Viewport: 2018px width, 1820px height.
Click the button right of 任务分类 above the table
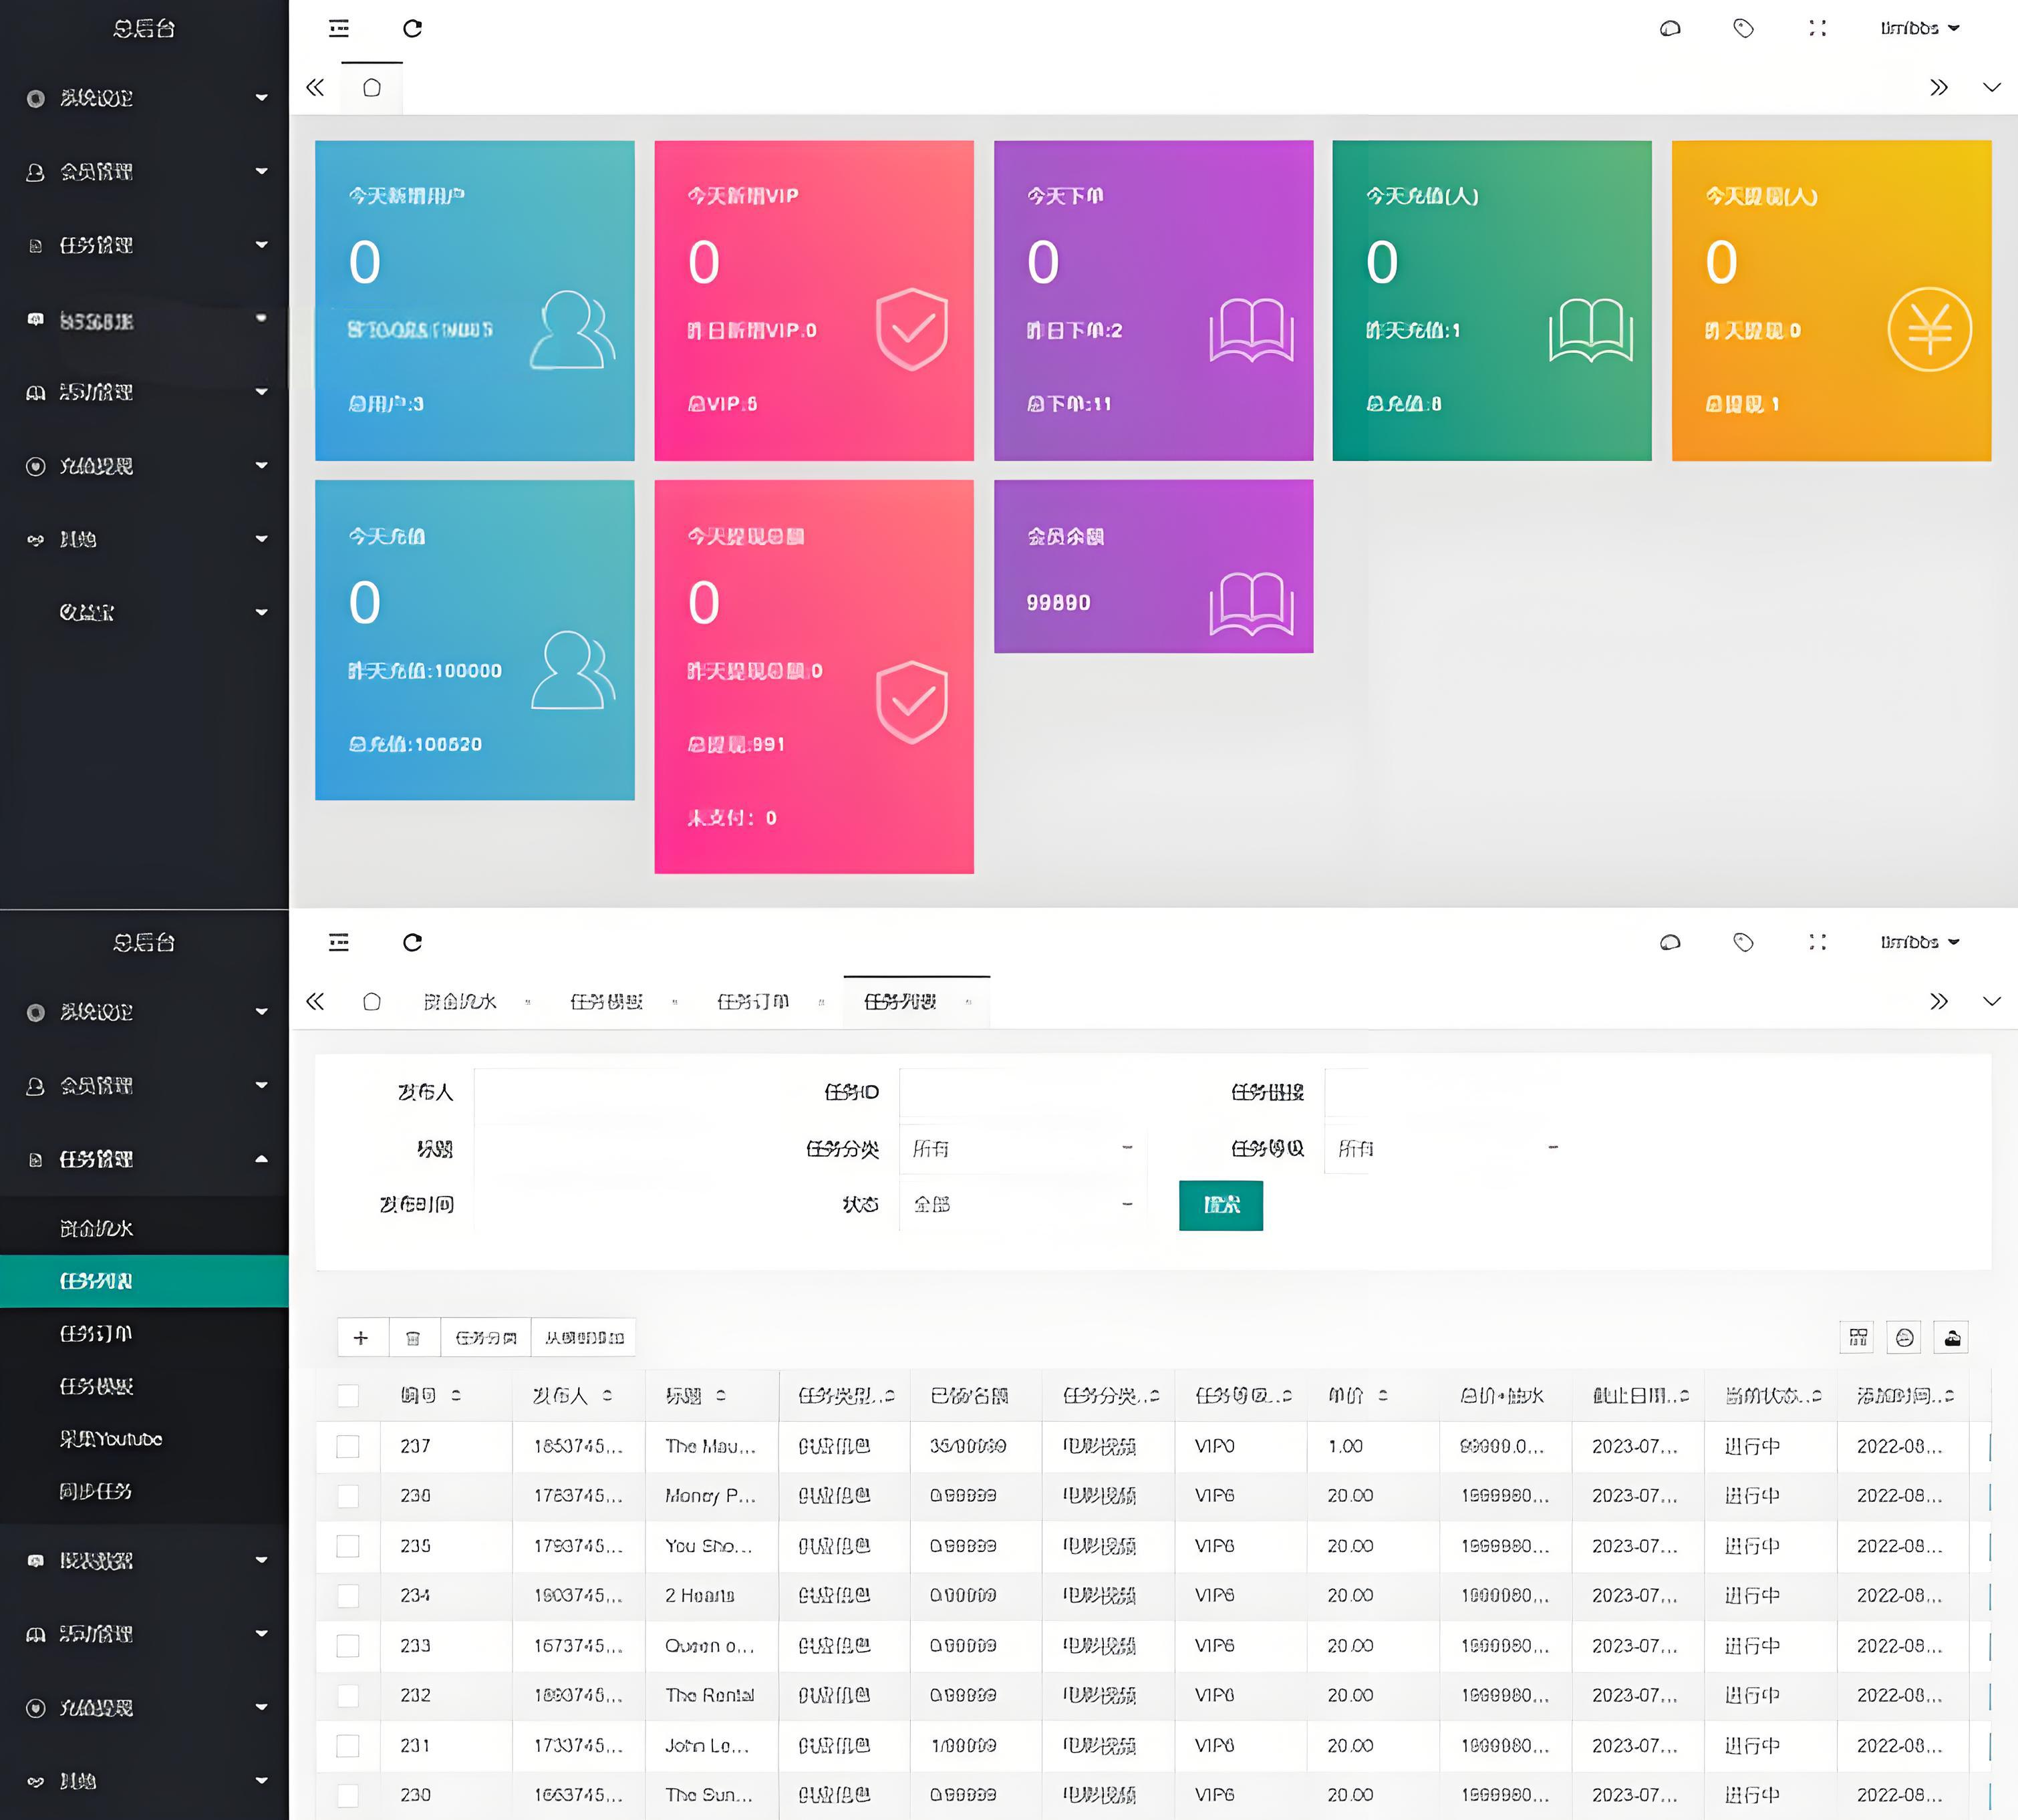coord(584,1338)
